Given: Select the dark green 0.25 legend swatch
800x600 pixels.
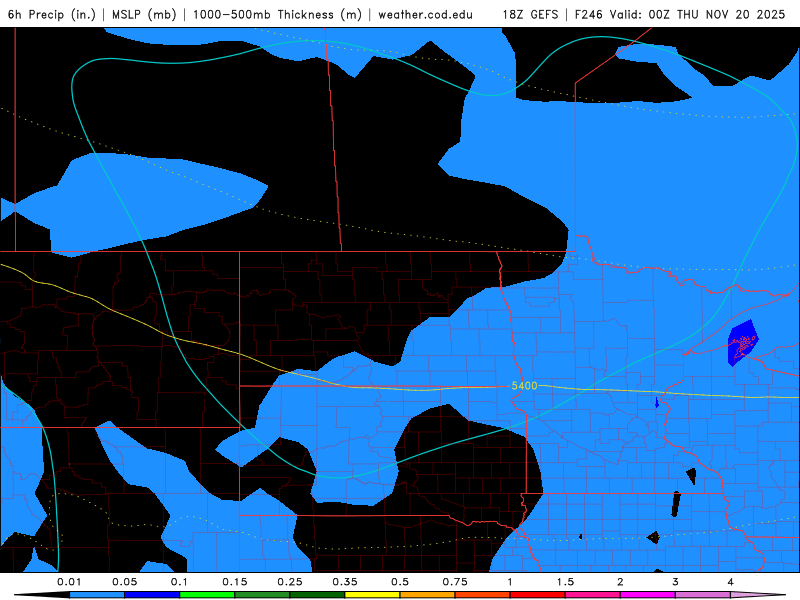Looking at the screenshot, I should 317,595.
